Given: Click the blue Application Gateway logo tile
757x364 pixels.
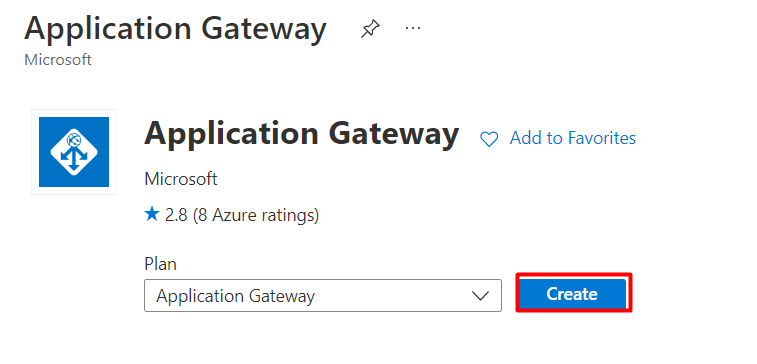Looking at the screenshot, I should click(74, 152).
